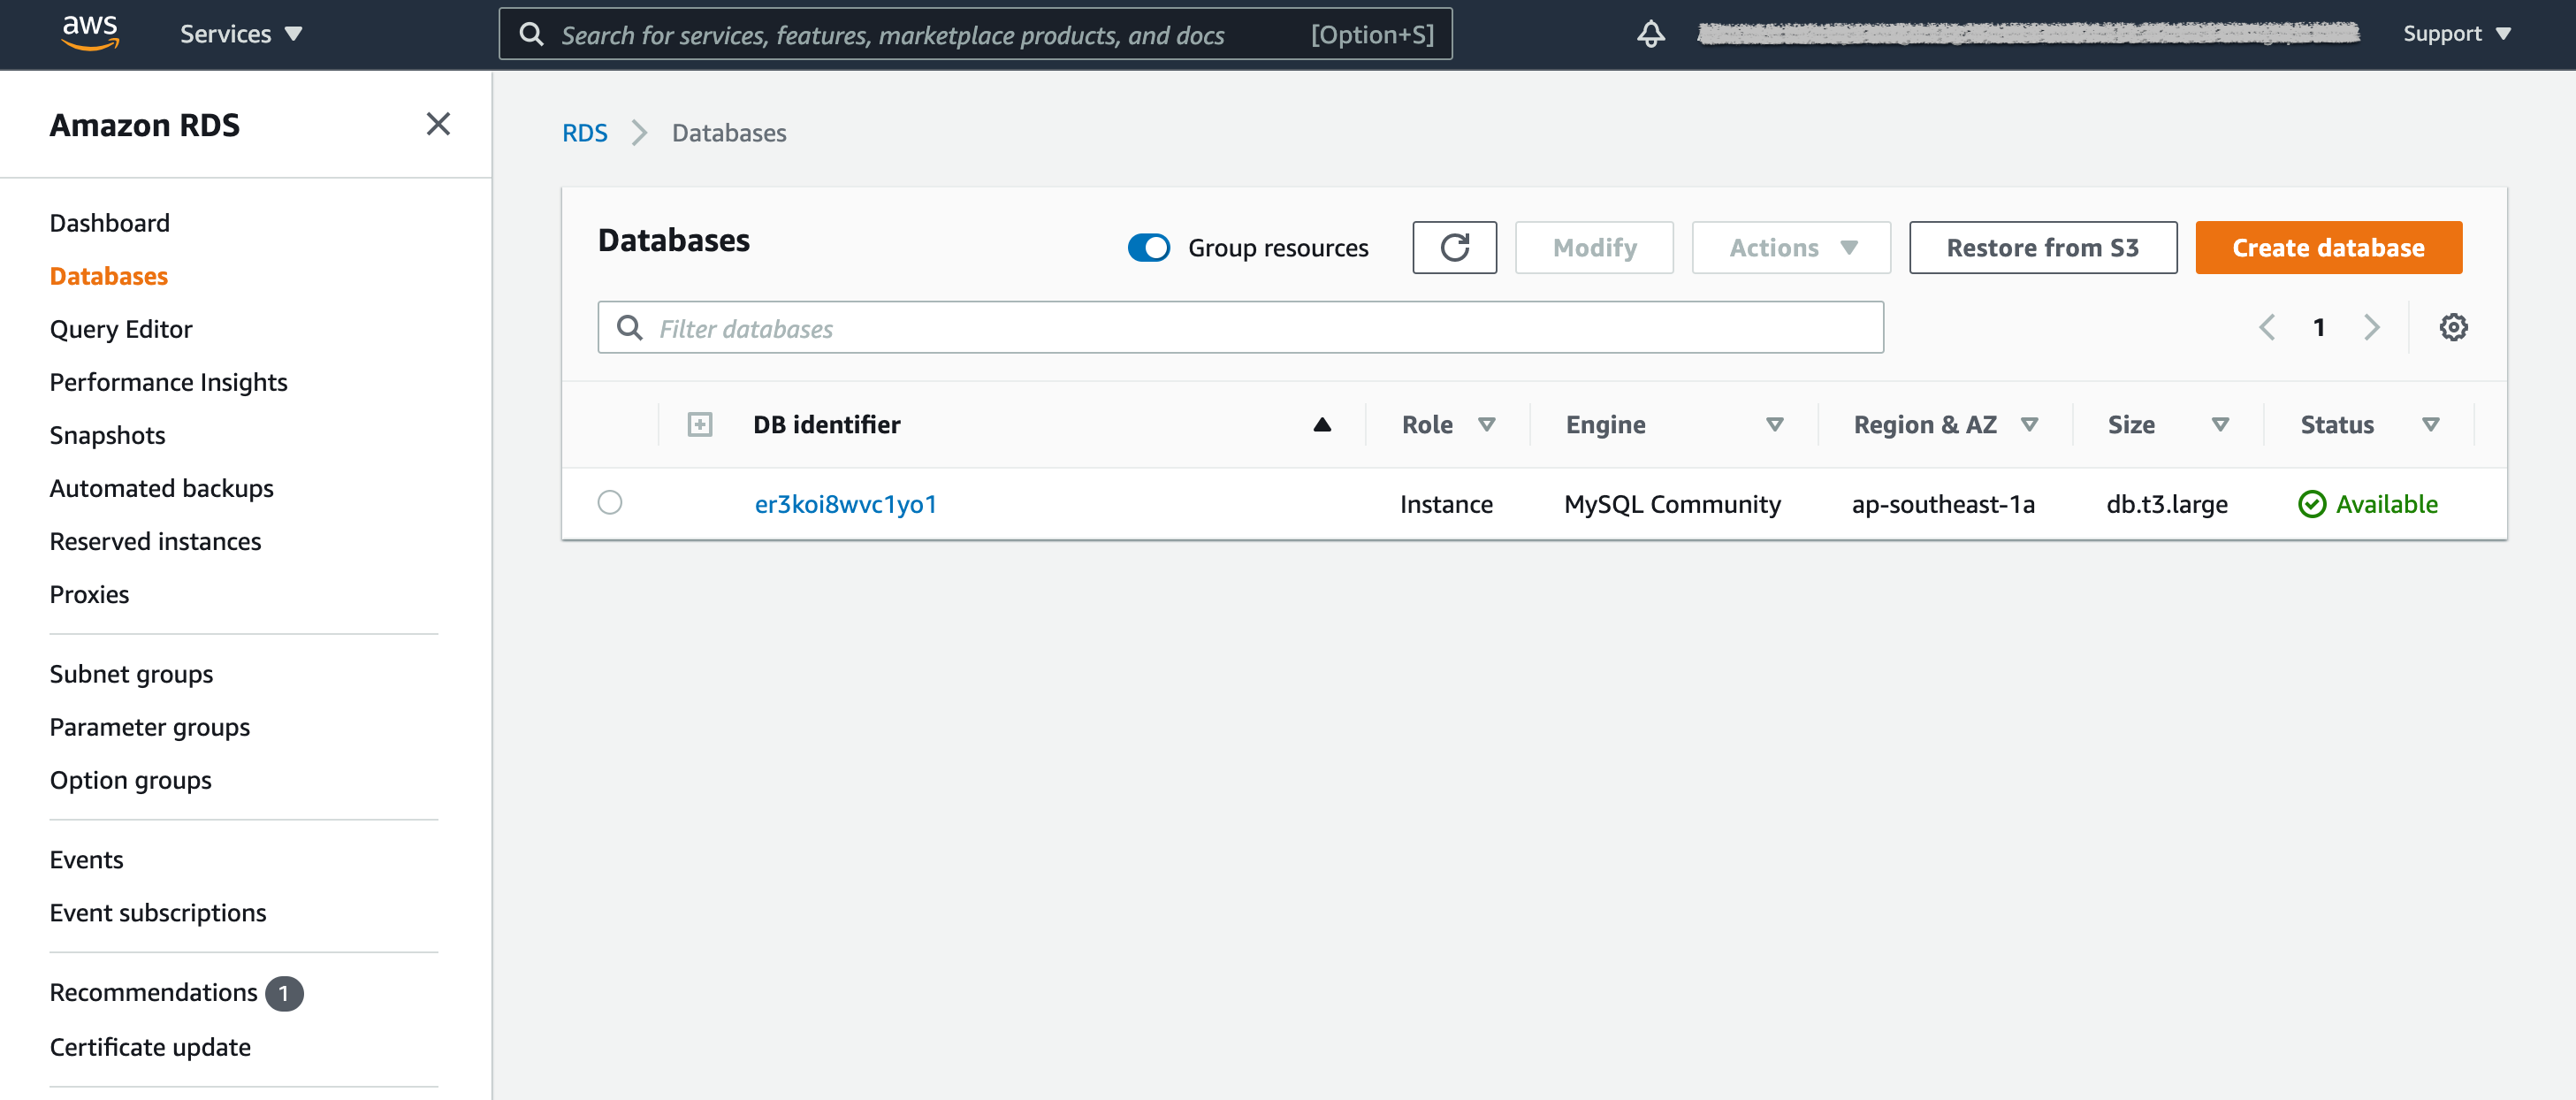The height and width of the screenshot is (1100, 2576).
Task: Open Parameter groups in the sidebar
Action: 150,727
